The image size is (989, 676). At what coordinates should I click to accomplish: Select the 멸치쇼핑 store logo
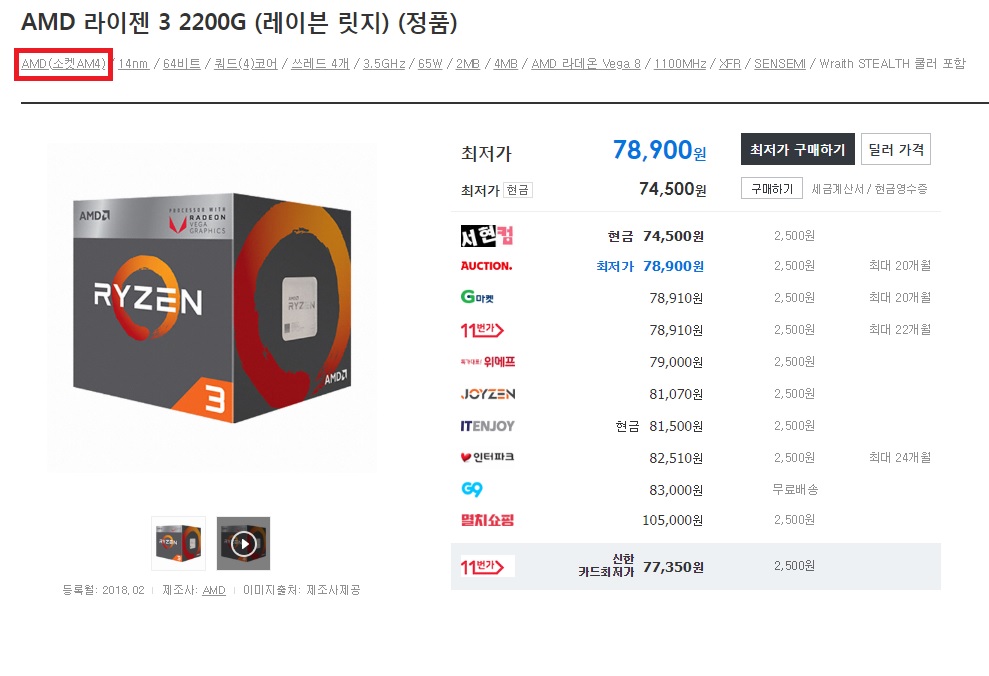[x=487, y=520]
